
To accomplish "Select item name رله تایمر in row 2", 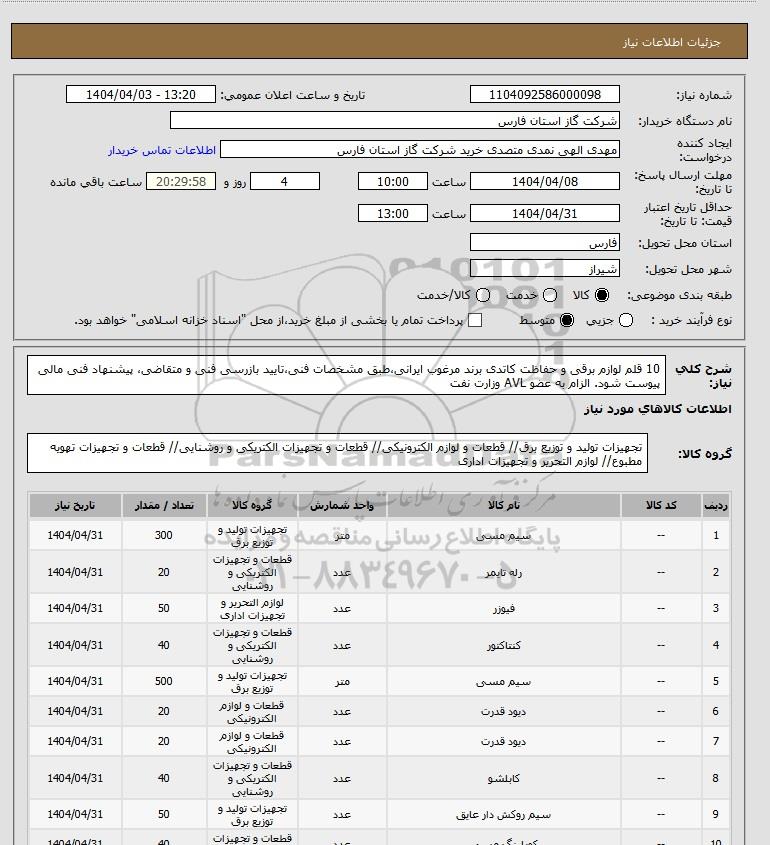I will pyautogui.click(x=503, y=572).
